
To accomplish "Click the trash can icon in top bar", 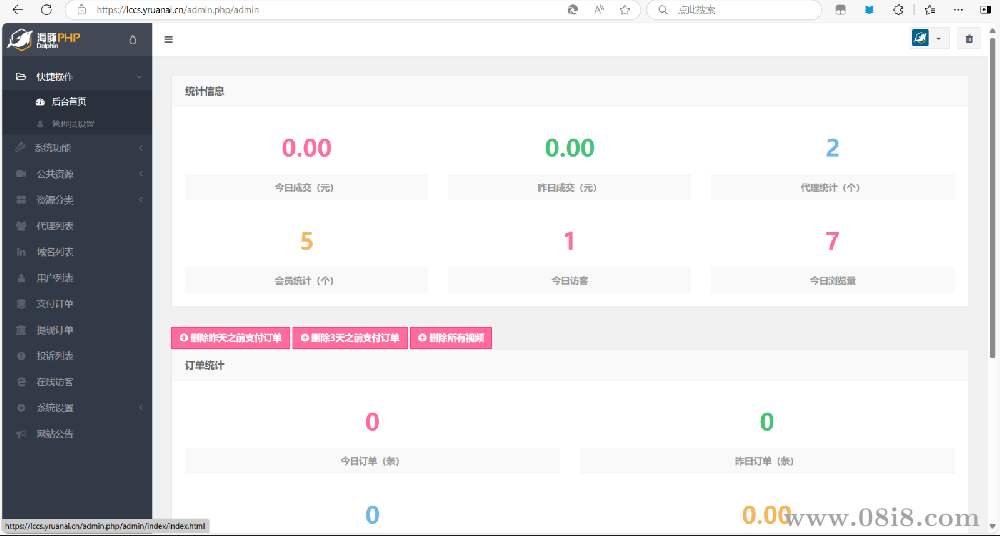I will 968,39.
